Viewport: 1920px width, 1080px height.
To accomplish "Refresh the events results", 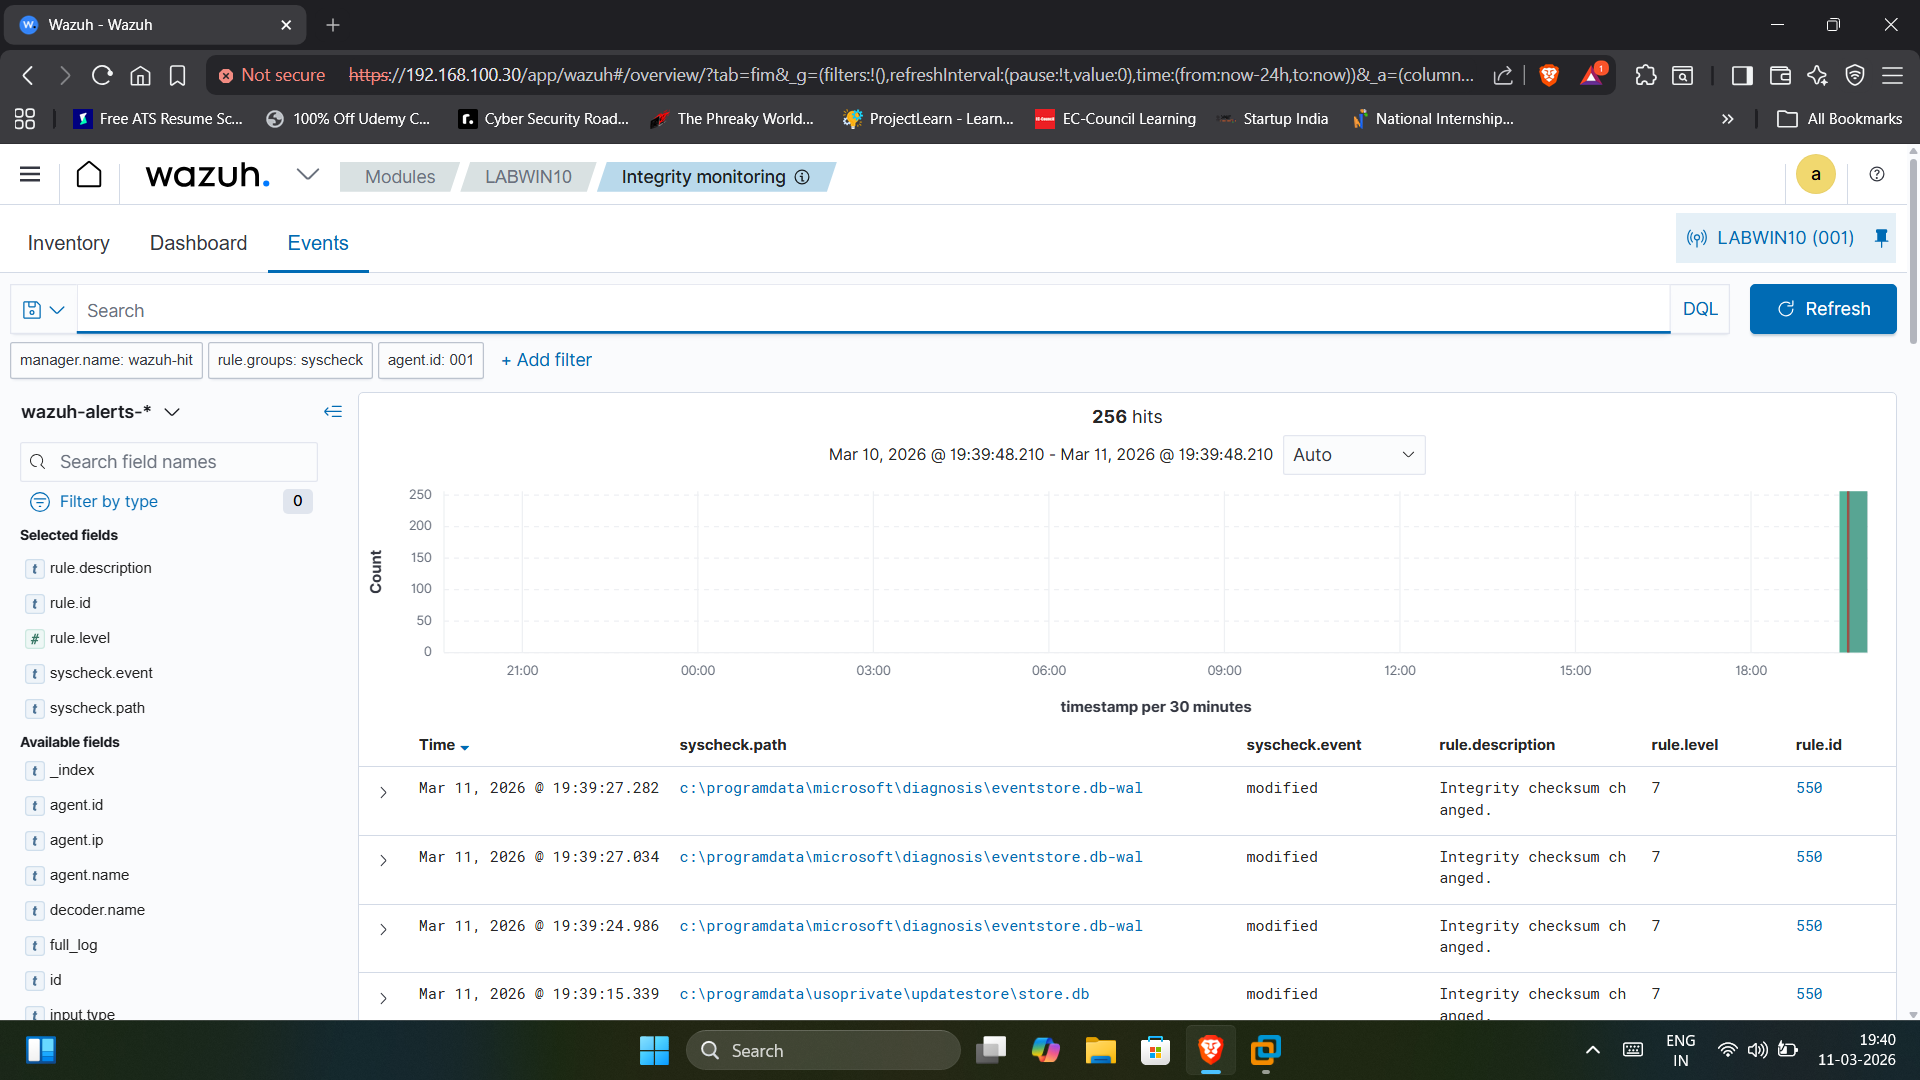I will pyautogui.click(x=1823, y=309).
